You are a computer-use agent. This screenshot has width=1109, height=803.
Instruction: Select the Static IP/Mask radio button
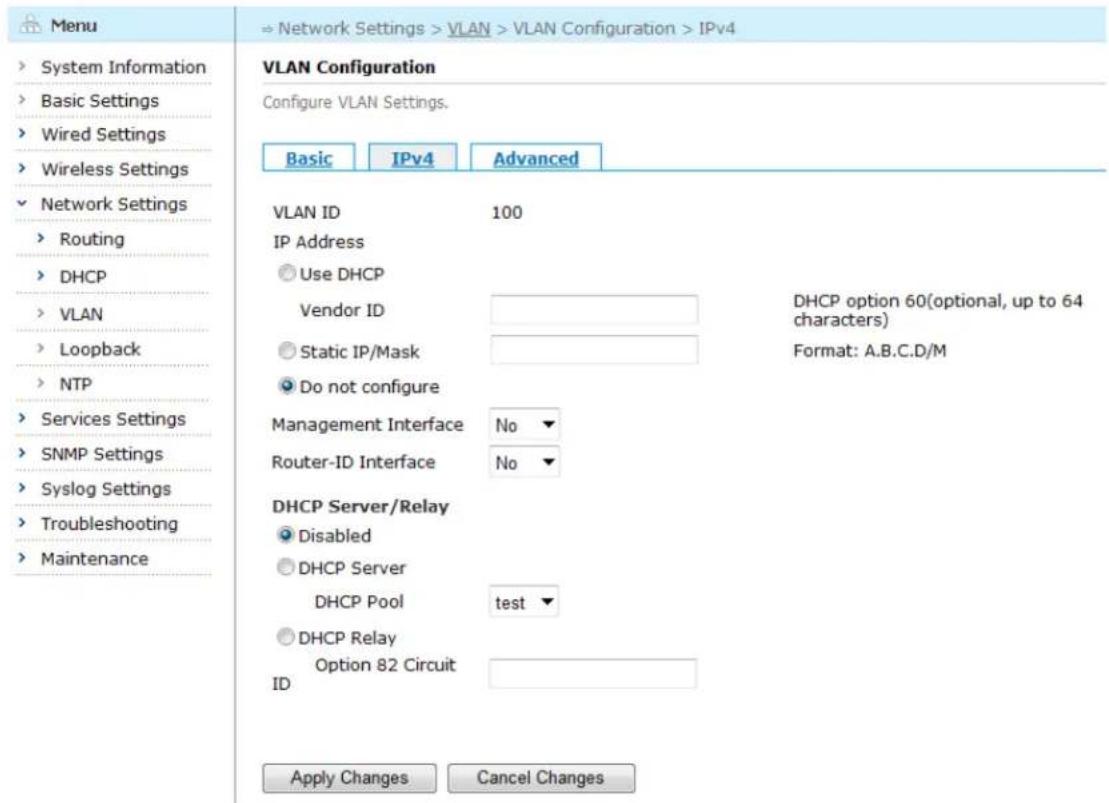point(286,350)
